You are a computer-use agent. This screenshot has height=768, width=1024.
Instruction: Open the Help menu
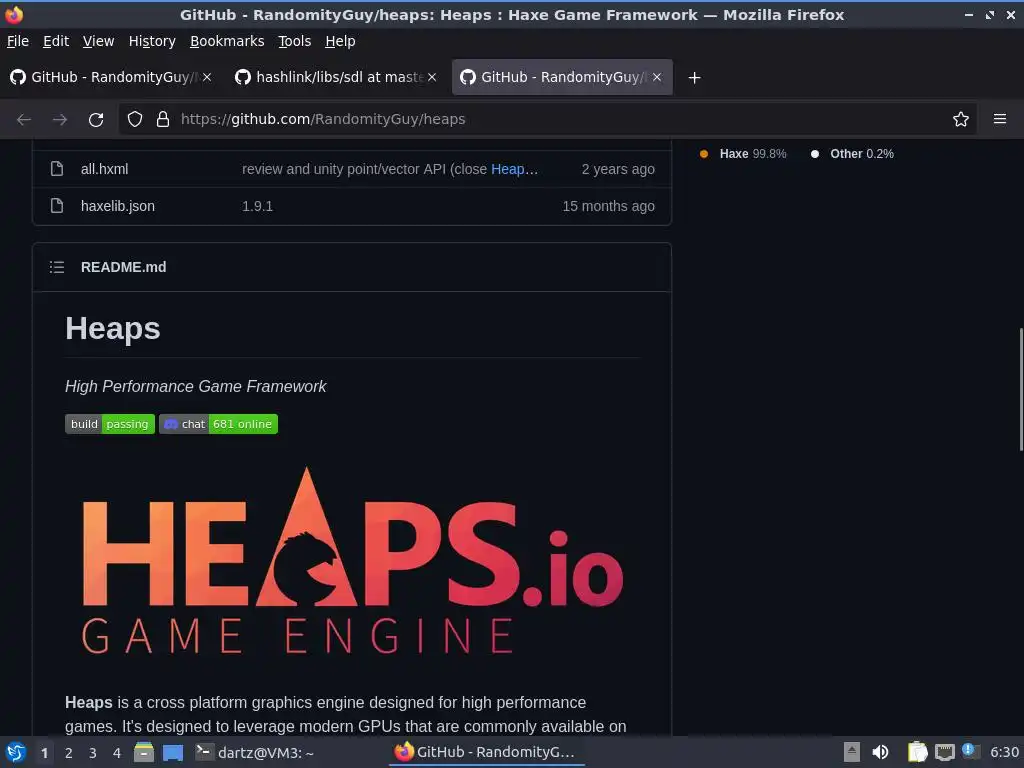(x=340, y=41)
